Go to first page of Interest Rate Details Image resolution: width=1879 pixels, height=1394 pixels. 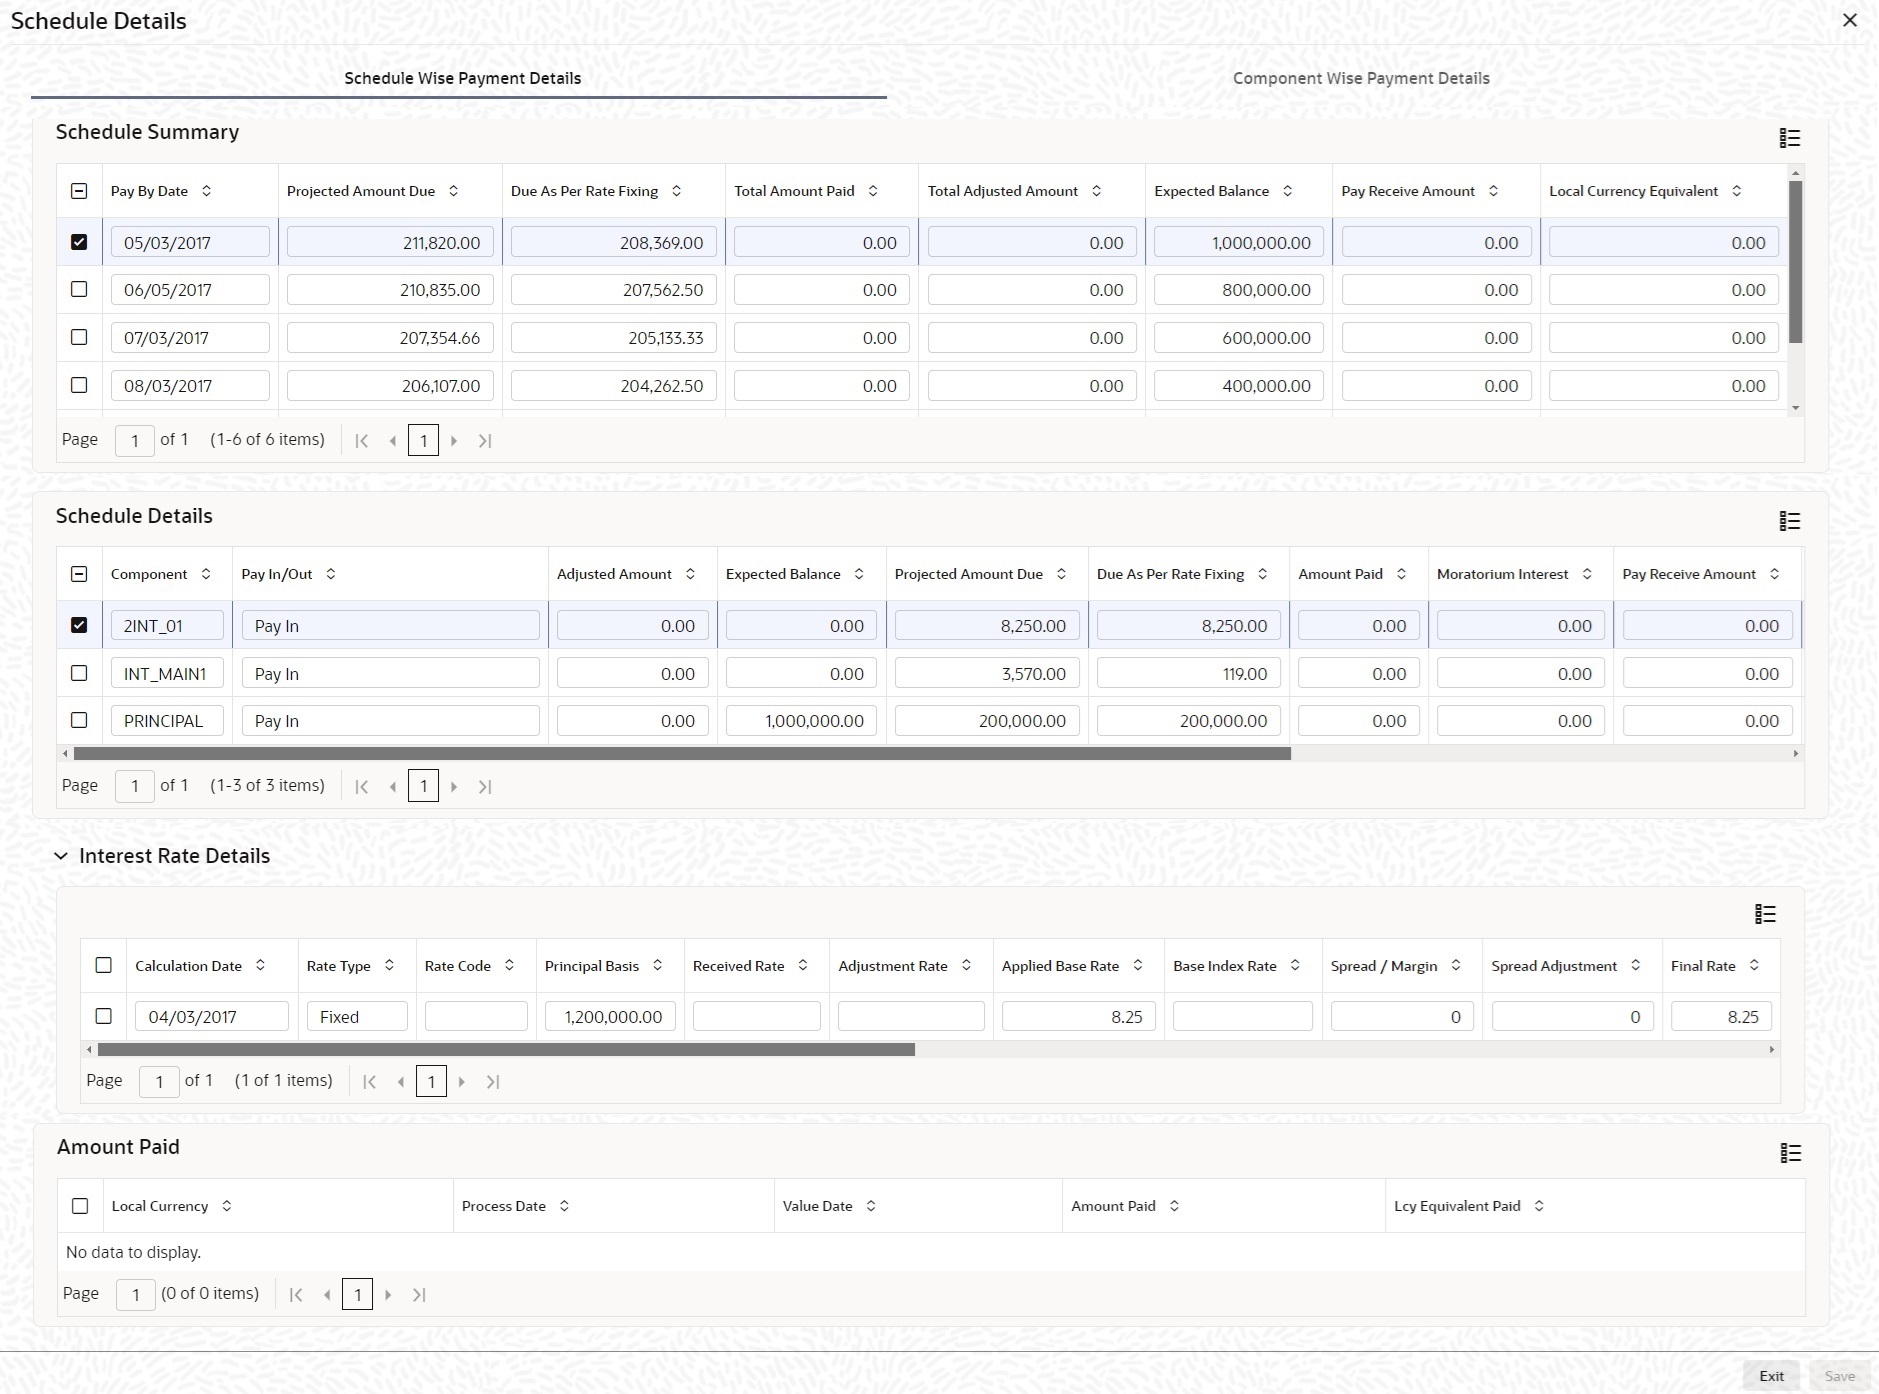(x=369, y=1082)
